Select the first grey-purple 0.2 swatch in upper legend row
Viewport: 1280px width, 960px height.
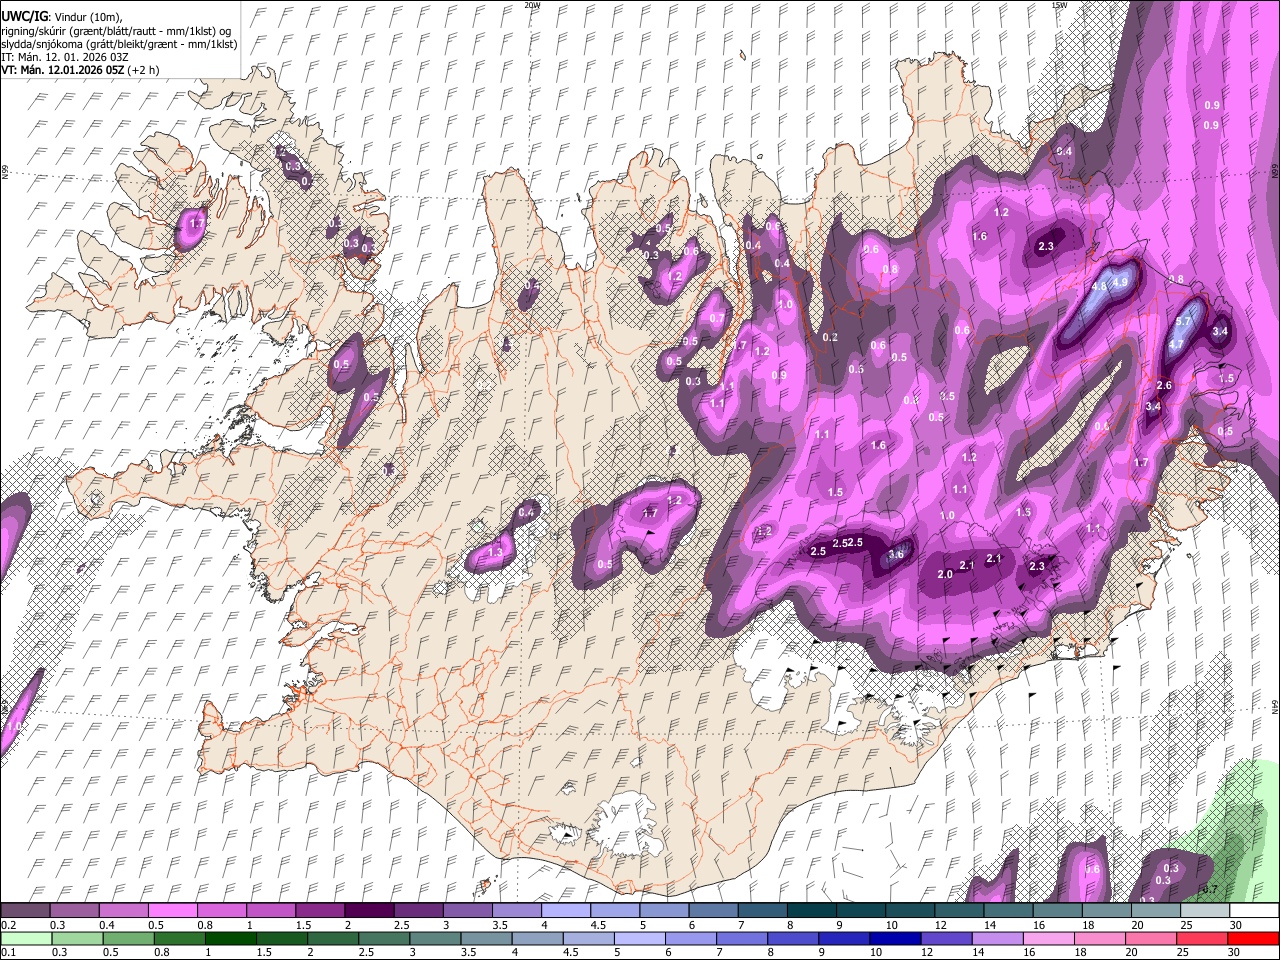click(25, 911)
